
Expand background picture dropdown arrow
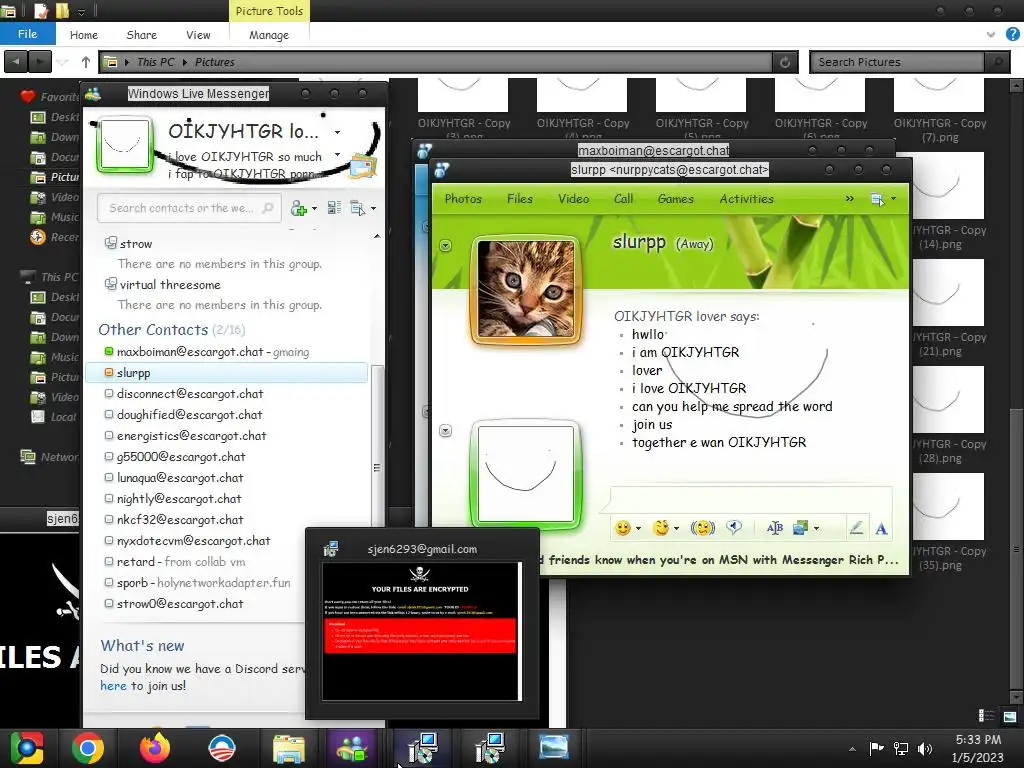[816, 528]
